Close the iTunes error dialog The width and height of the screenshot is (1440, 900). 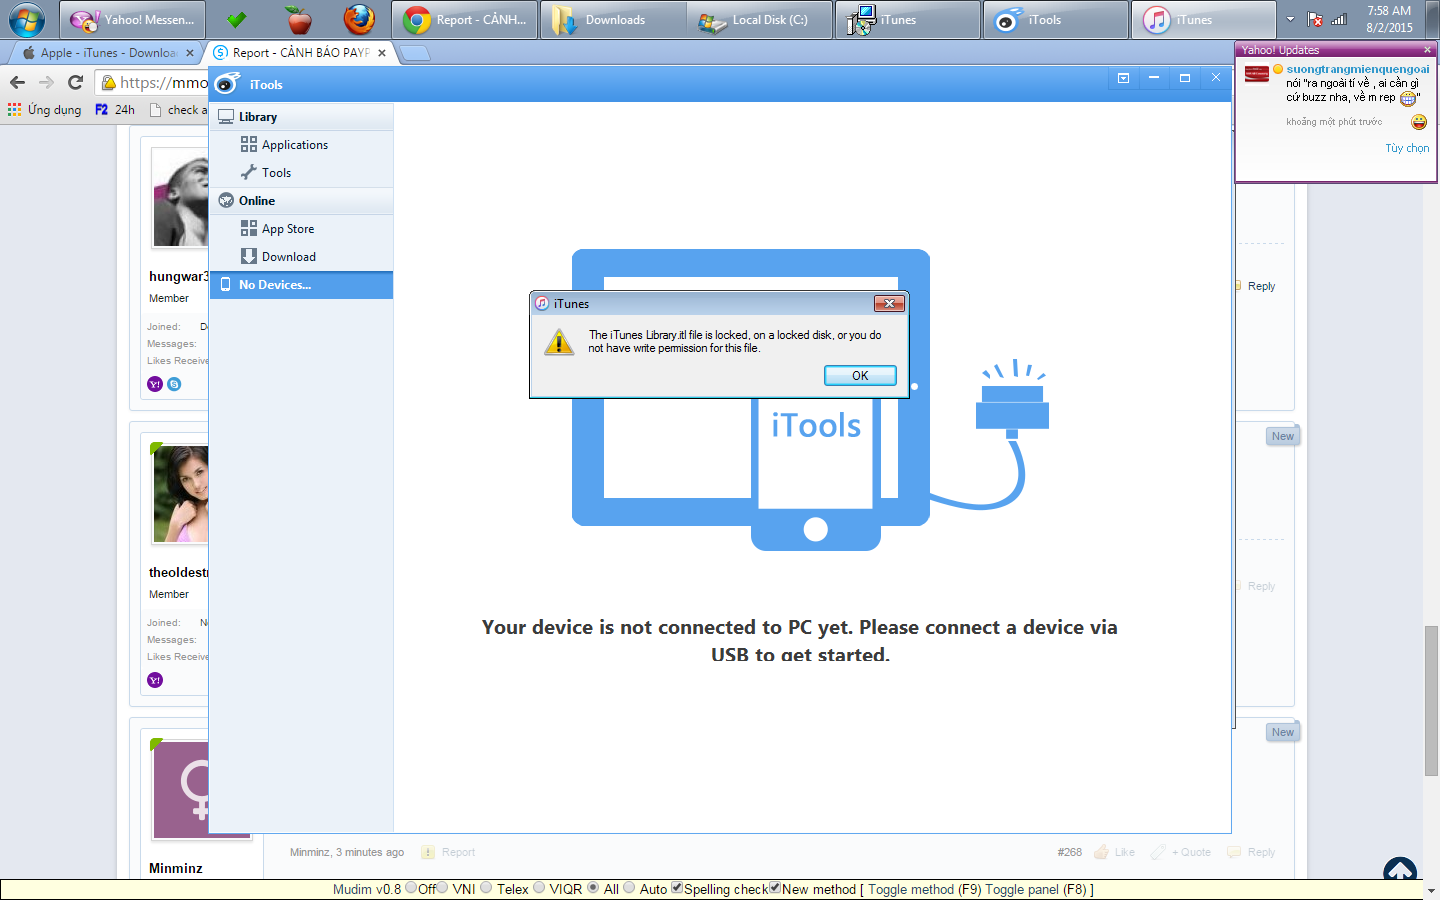[889, 303]
